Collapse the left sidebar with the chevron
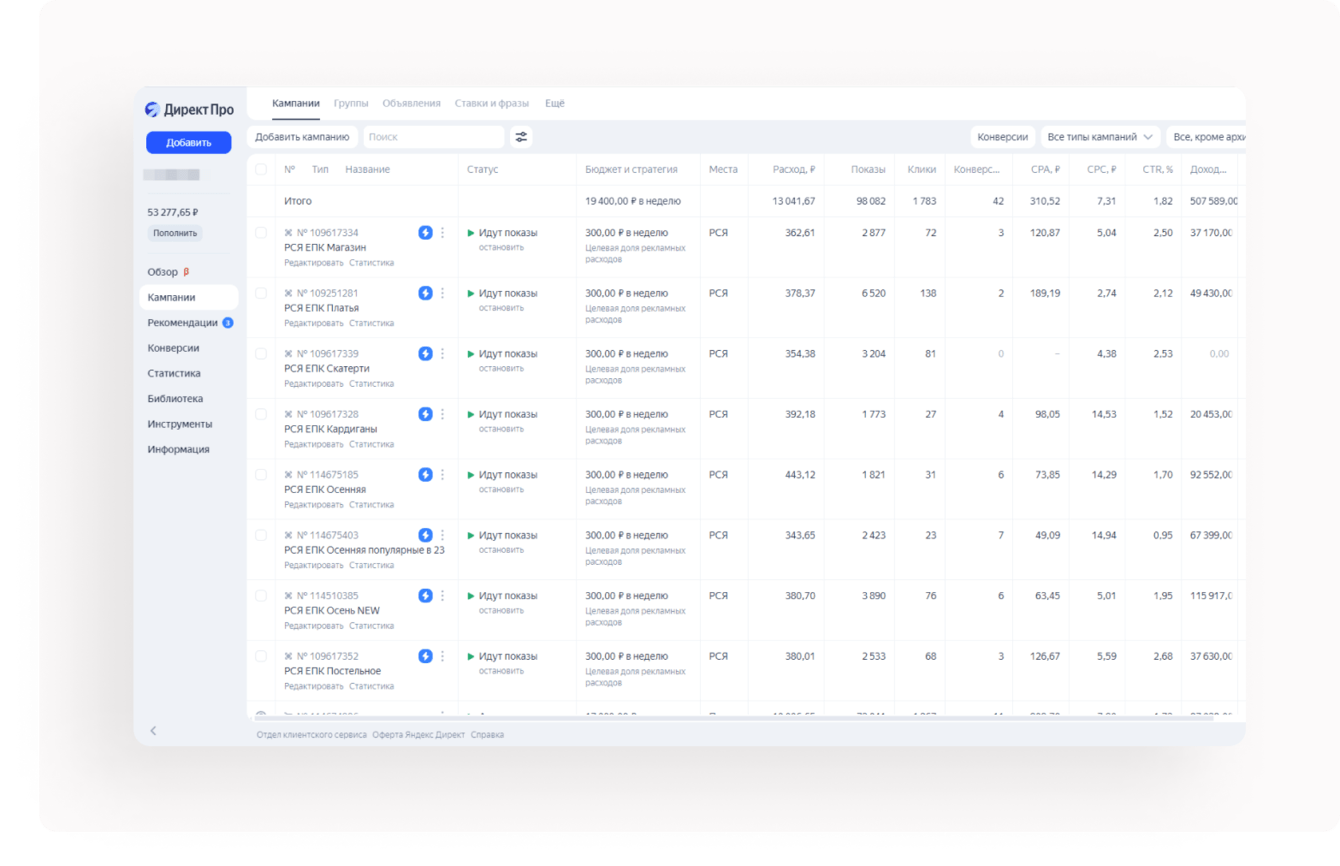The height and width of the screenshot is (866, 1340). tap(153, 731)
